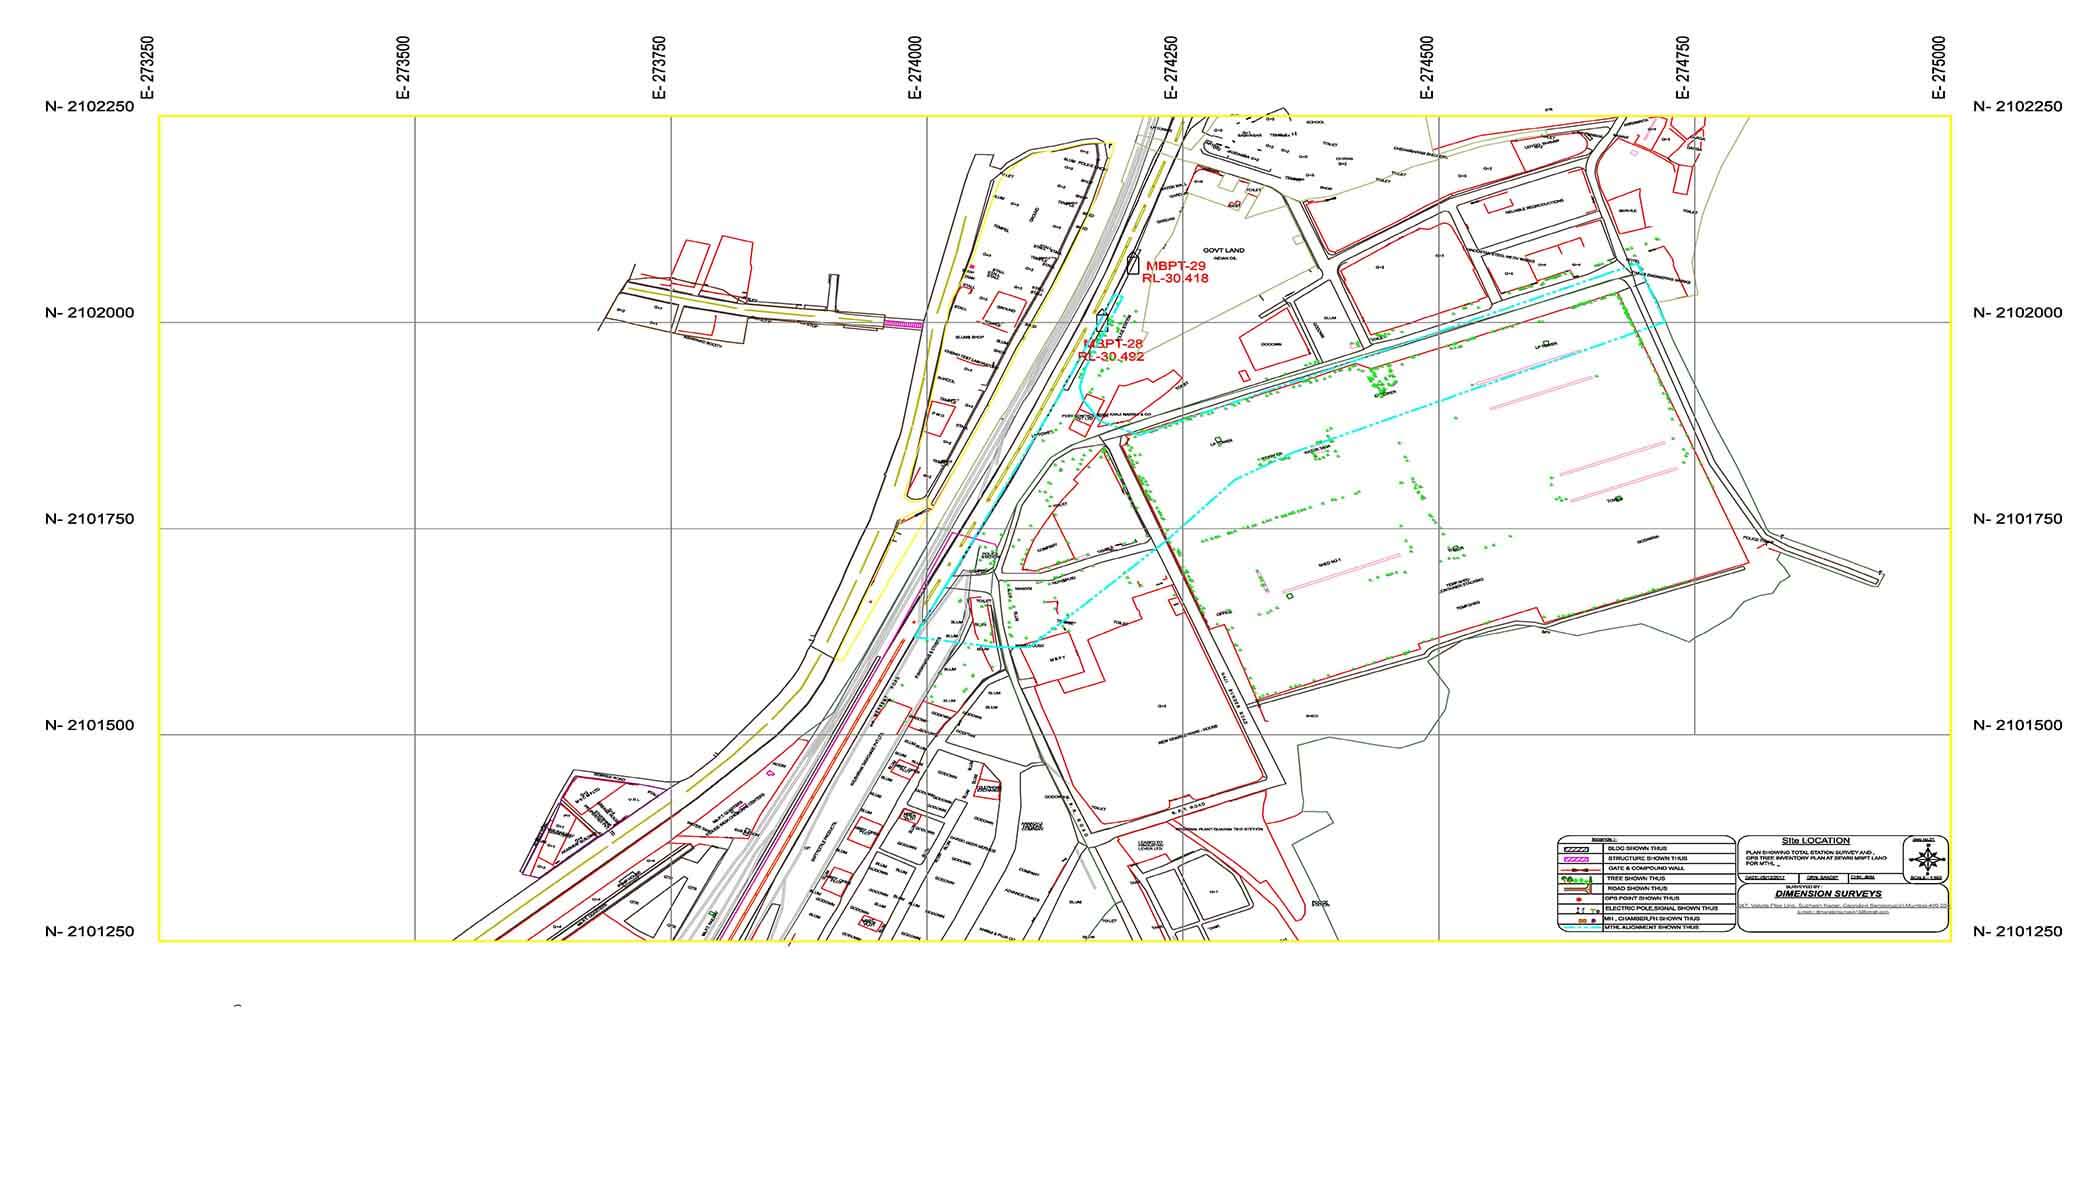Viewport: 2100px width, 1200px height.
Task: Click the MBPT-29 RL-30.418 red label
Action: 1176,272
